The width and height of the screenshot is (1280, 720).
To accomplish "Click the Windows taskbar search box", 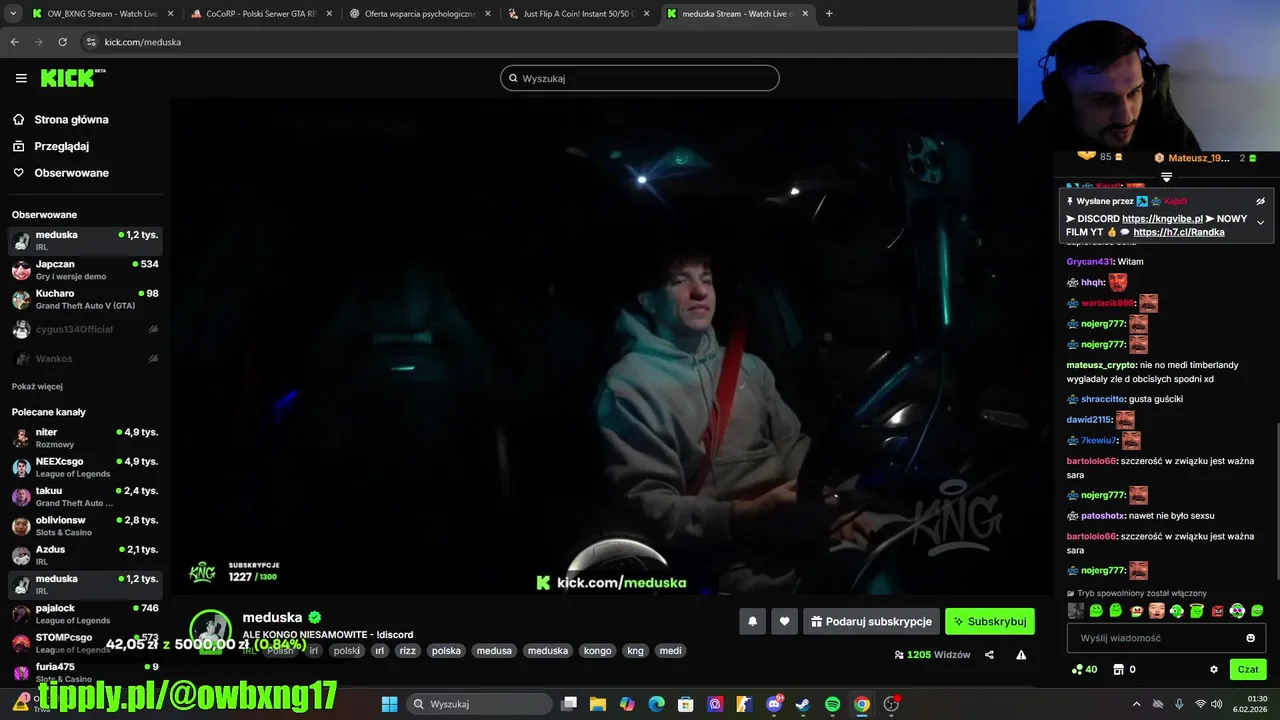I will tap(480, 704).
